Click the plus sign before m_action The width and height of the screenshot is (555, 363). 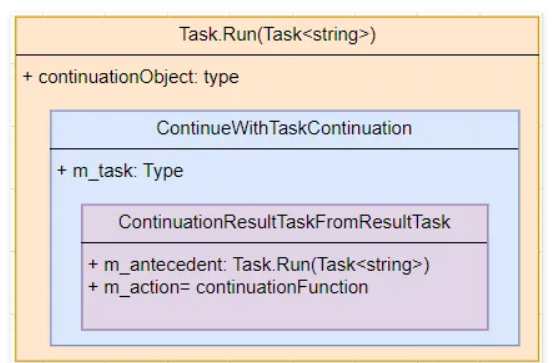(93, 287)
